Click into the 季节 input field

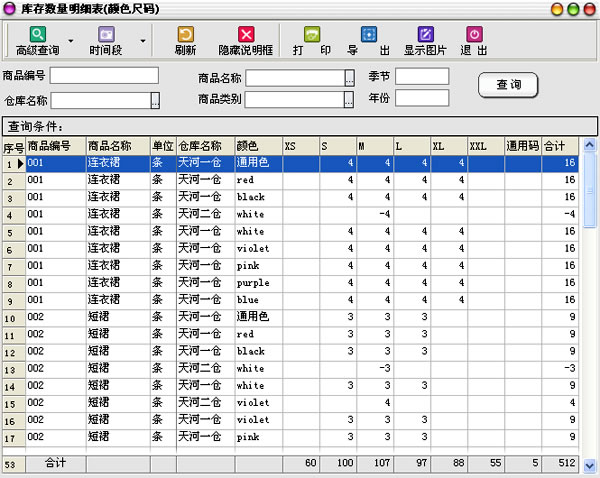(x=421, y=76)
